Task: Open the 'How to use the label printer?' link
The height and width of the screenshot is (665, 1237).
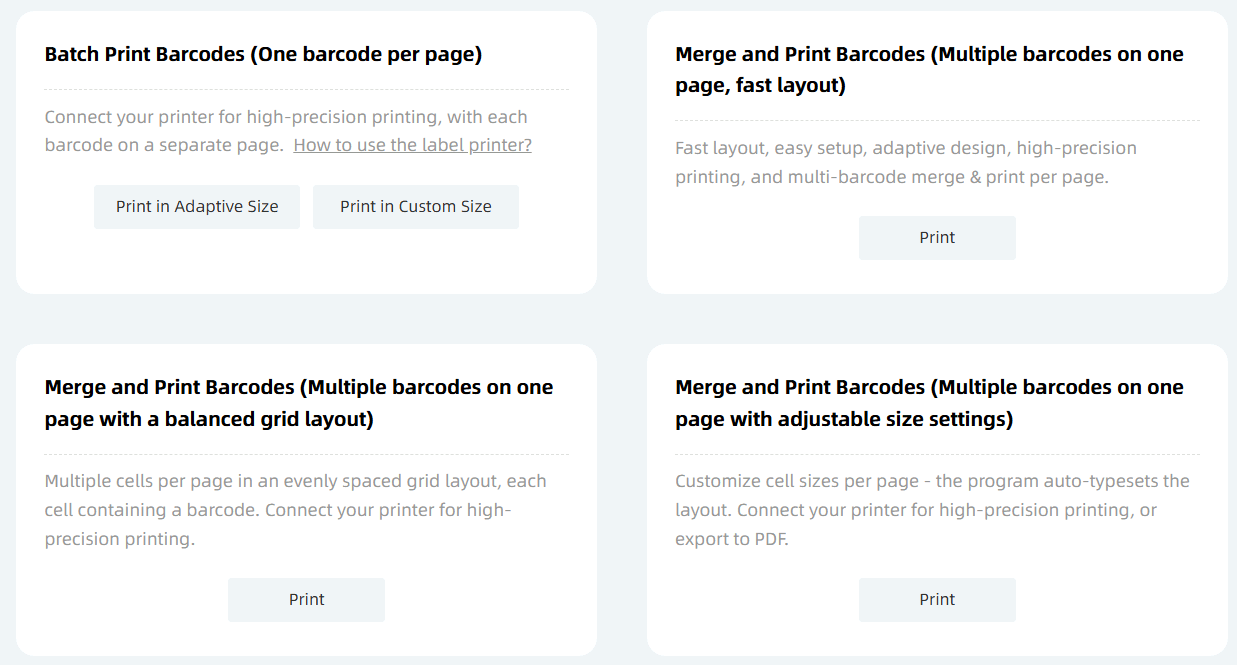Action: 412,145
